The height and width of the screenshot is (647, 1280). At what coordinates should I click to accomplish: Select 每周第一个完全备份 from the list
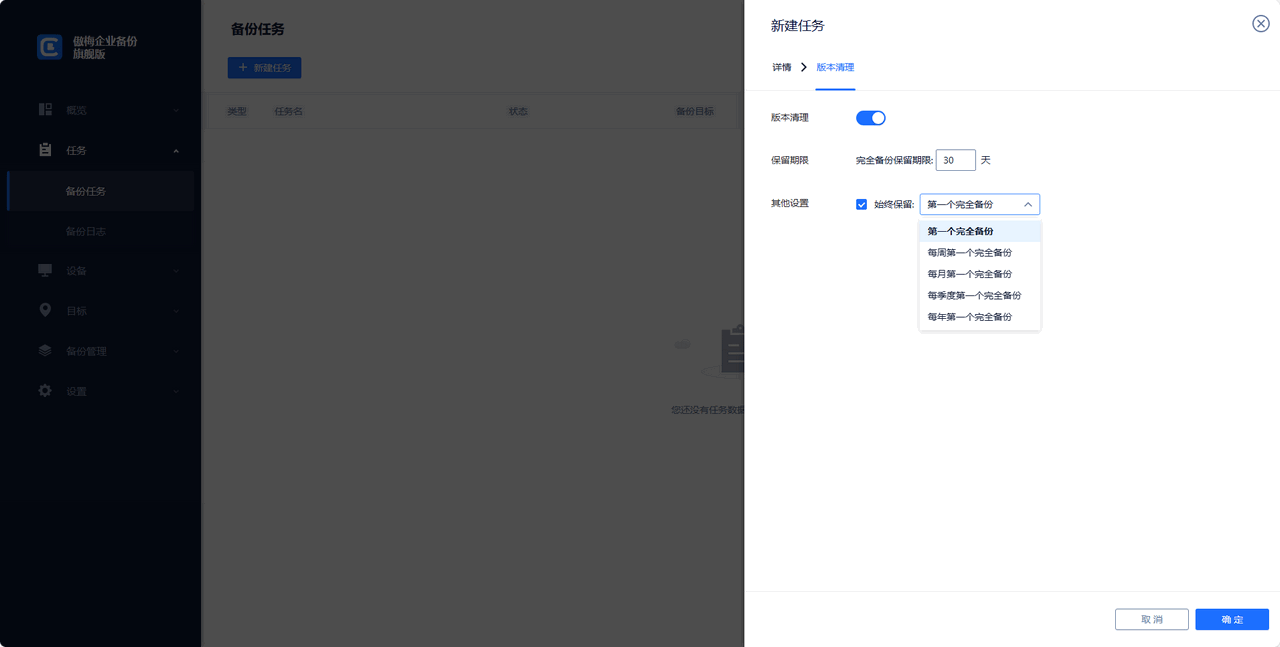click(x=969, y=253)
